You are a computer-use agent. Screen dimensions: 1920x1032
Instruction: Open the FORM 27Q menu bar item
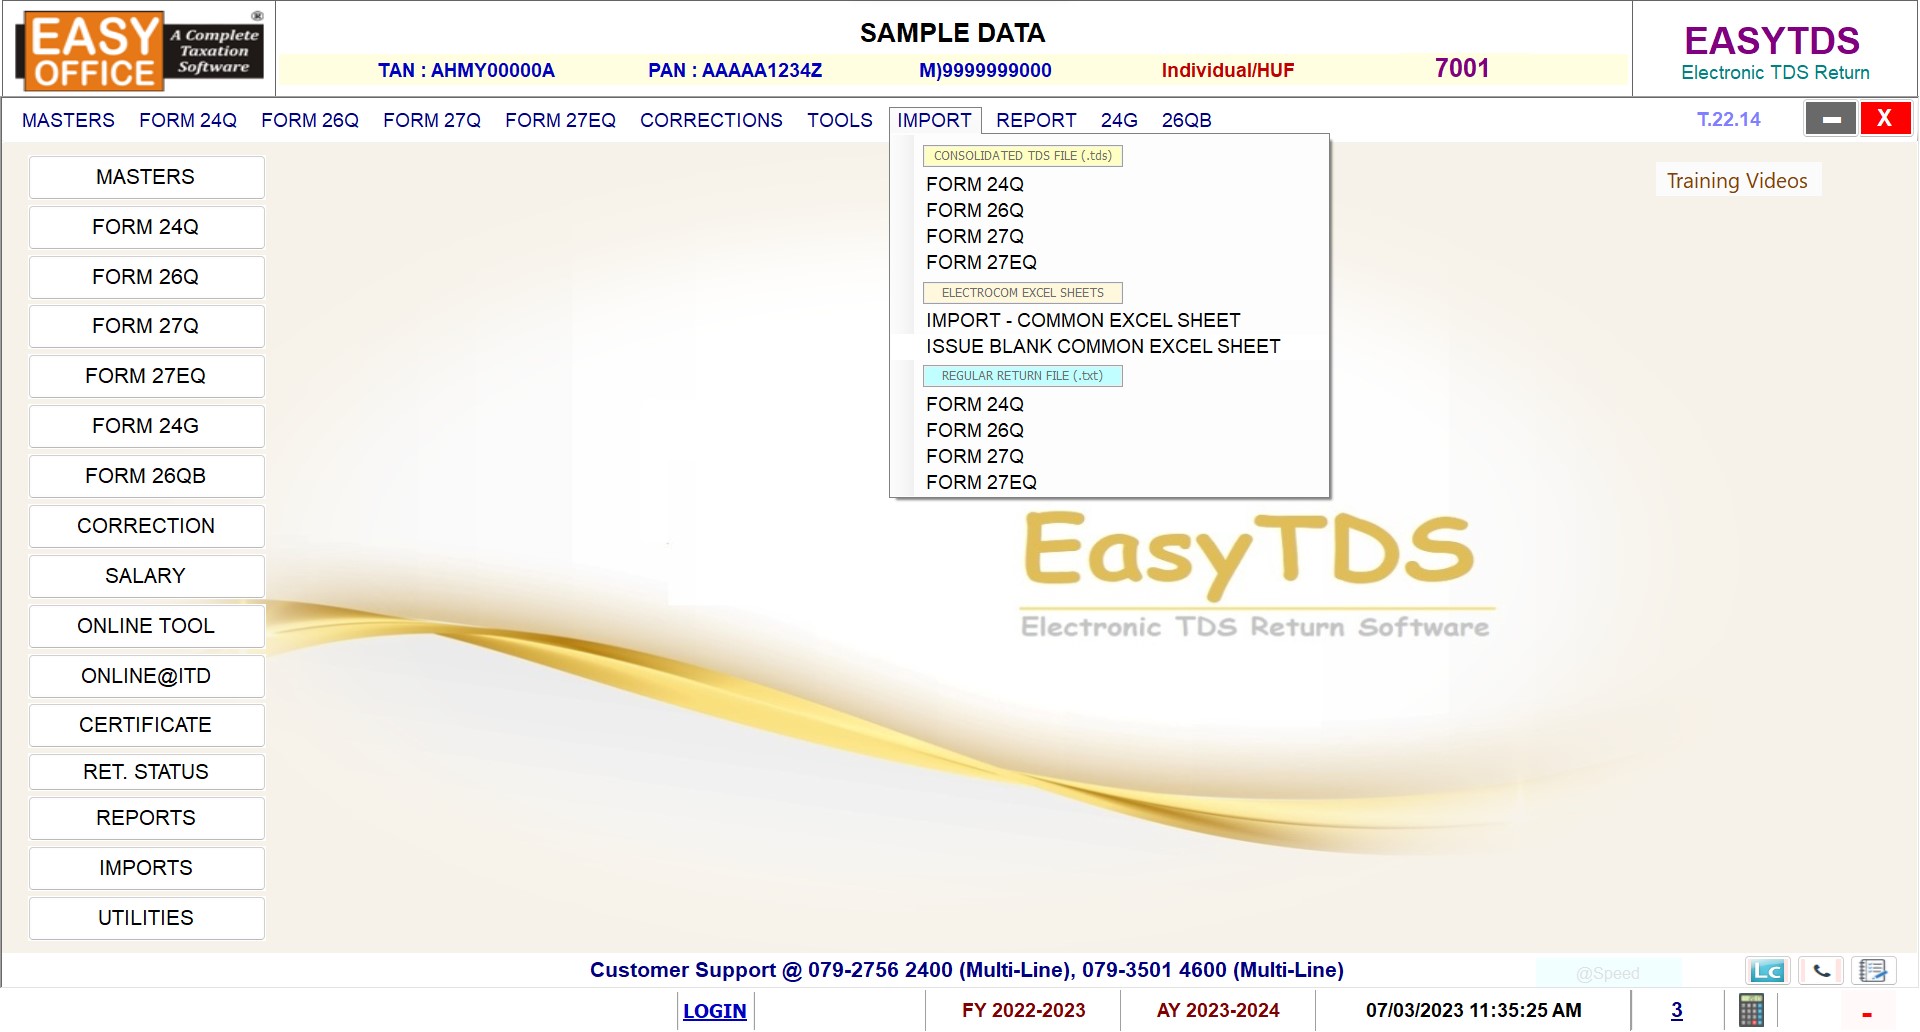click(x=432, y=120)
